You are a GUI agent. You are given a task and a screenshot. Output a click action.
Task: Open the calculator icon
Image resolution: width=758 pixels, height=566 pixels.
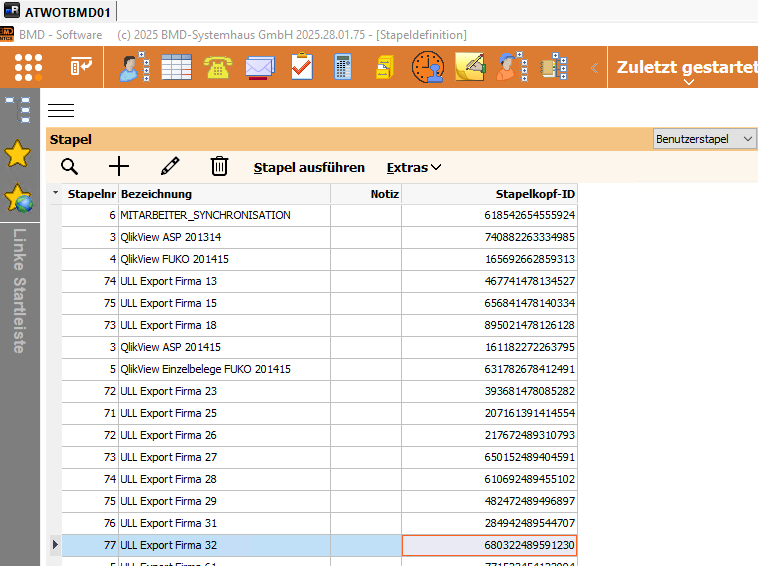(x=343, y=67)
